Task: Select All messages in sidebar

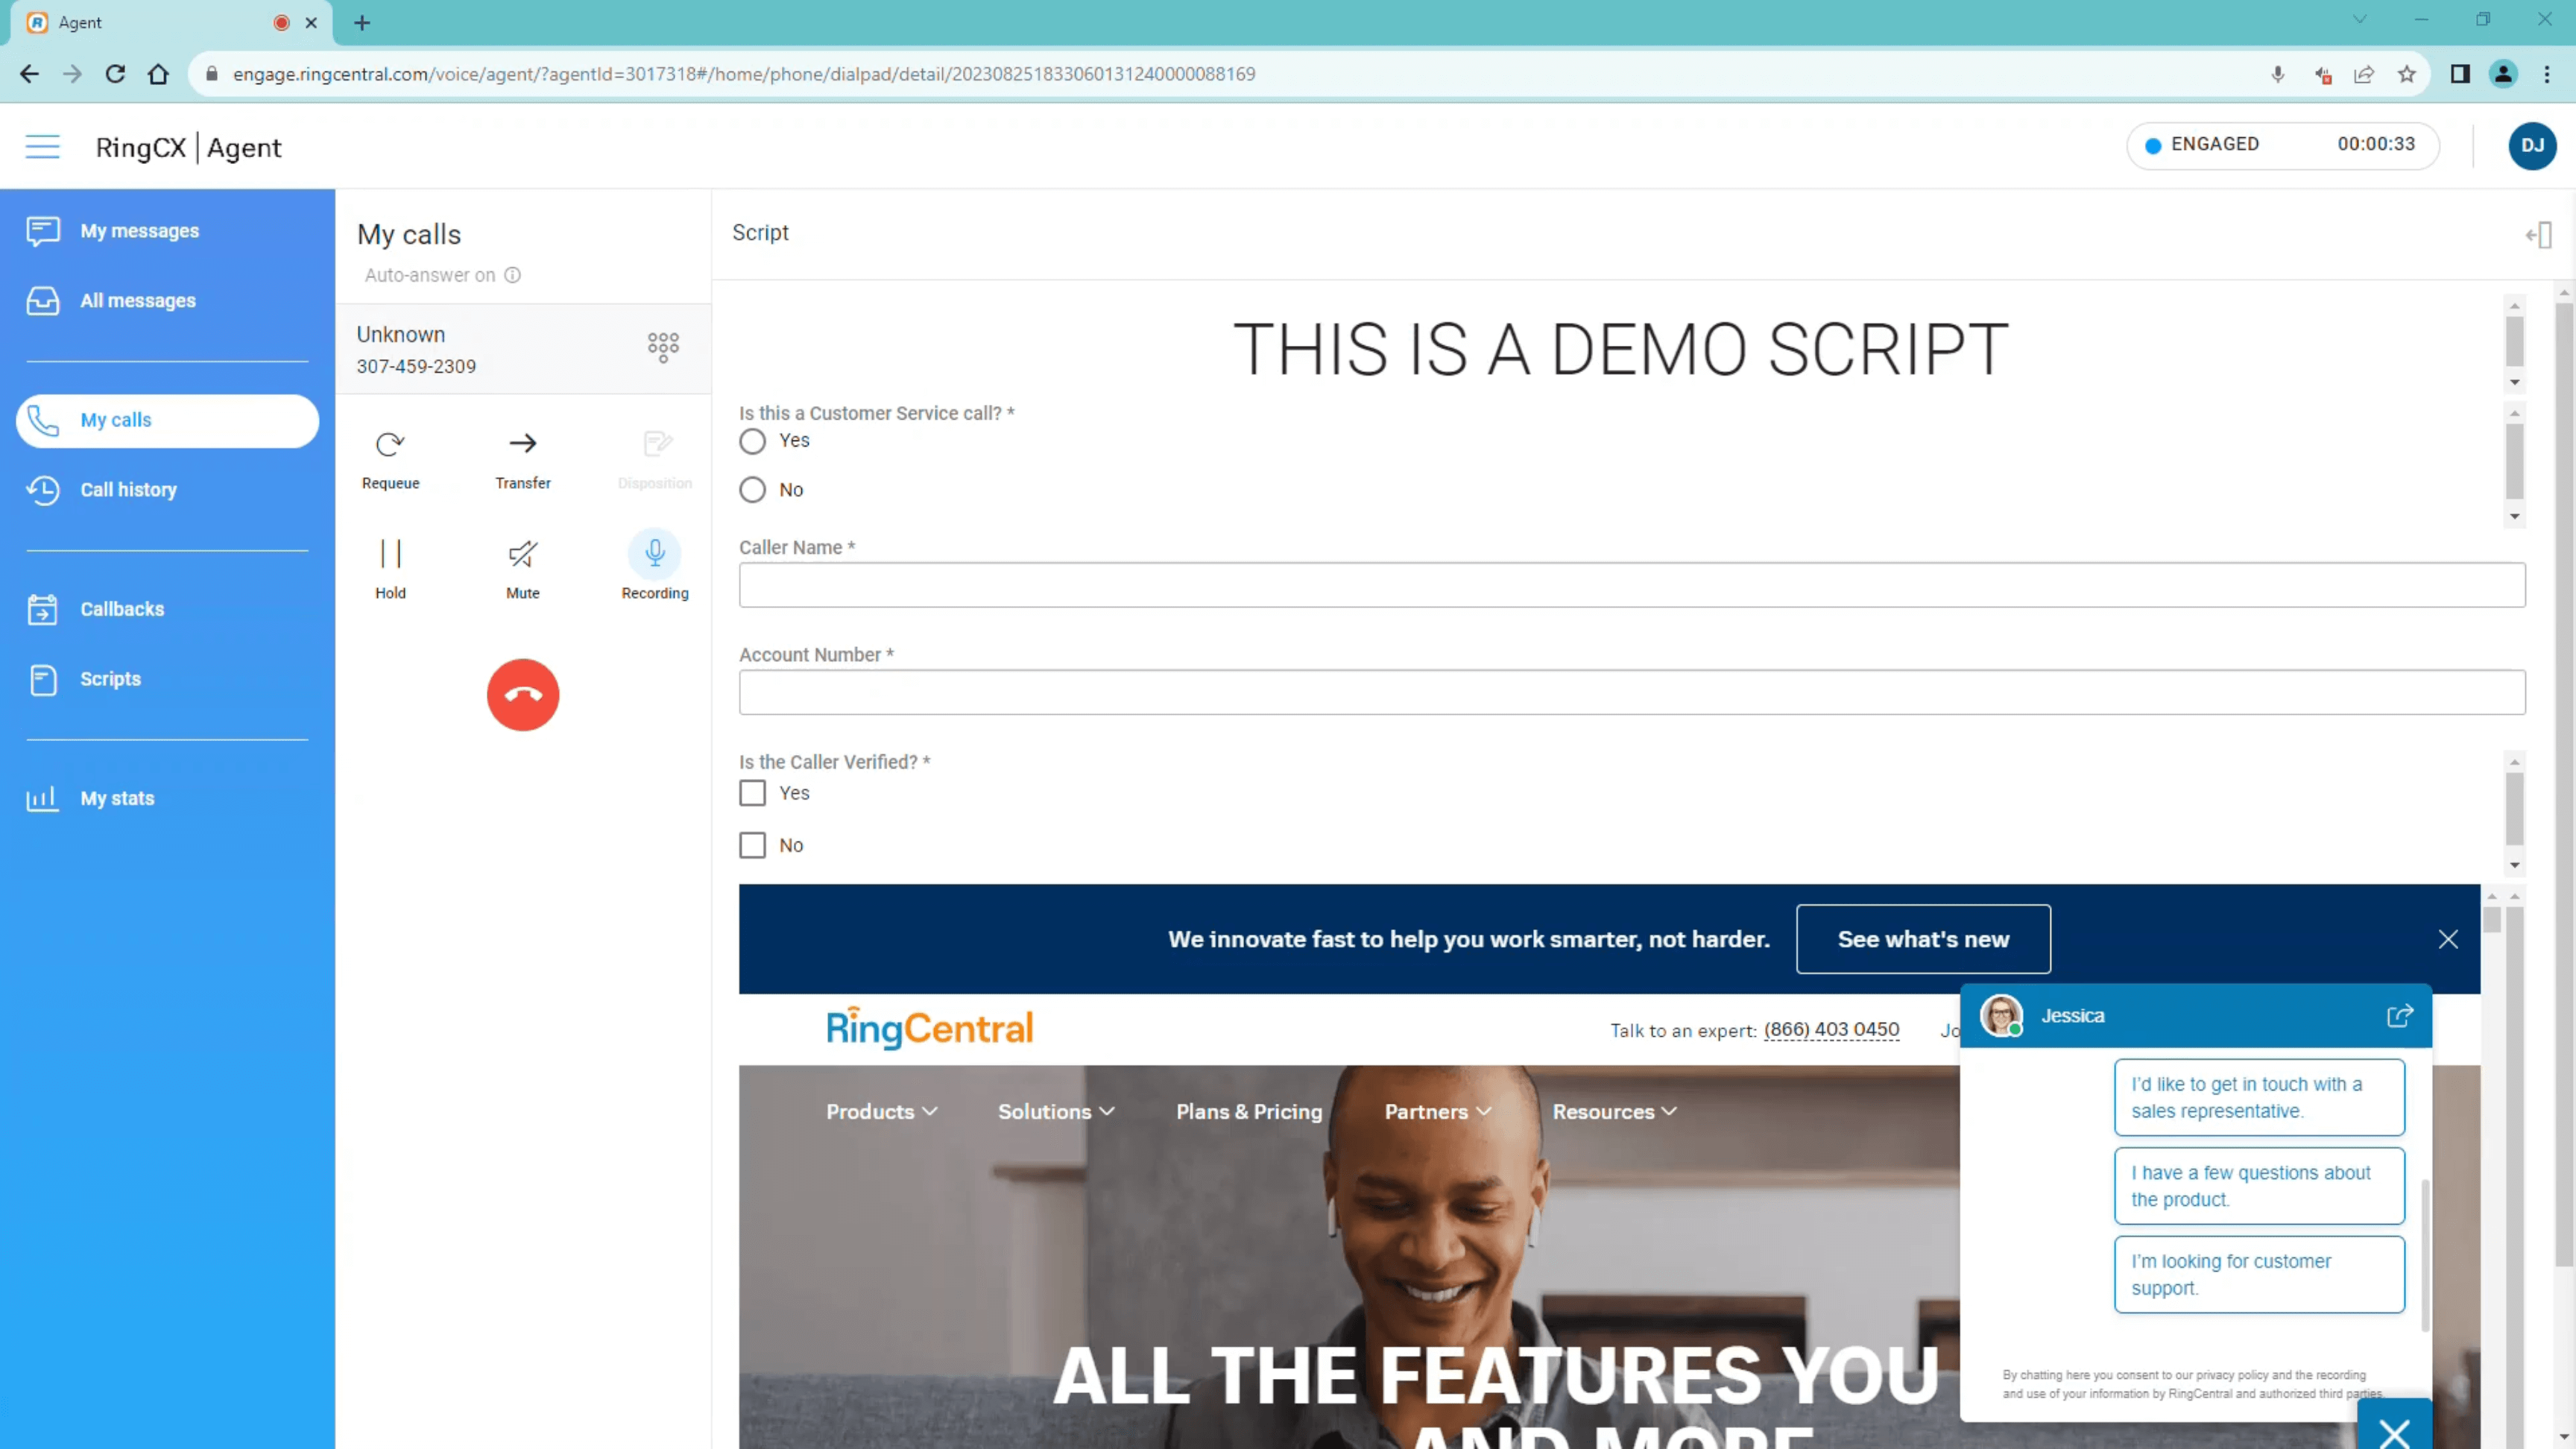Action: point(138,300)
